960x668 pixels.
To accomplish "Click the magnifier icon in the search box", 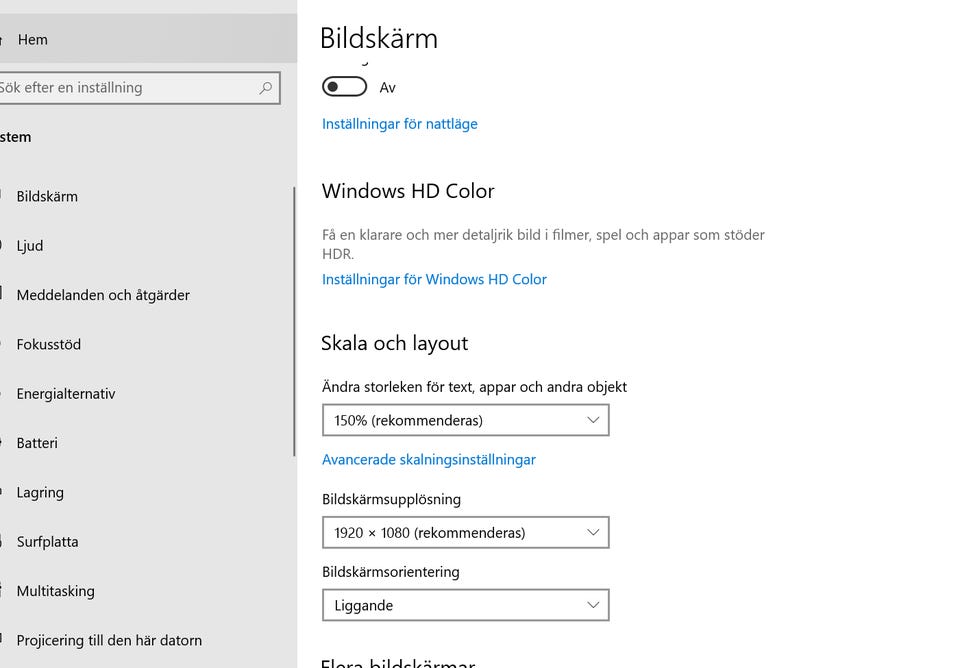I will coord(266,88).
